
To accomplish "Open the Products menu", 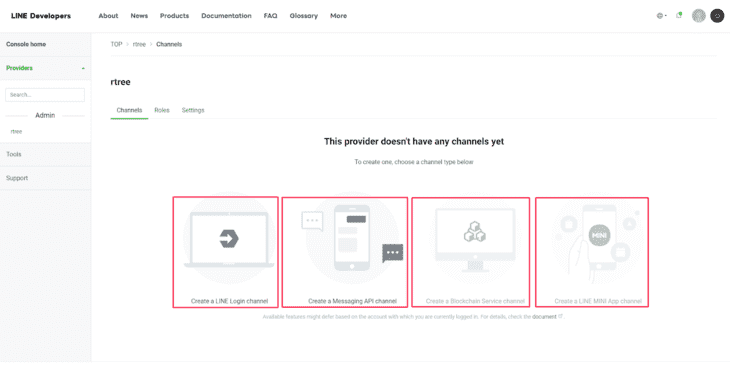I will (175, 16).
